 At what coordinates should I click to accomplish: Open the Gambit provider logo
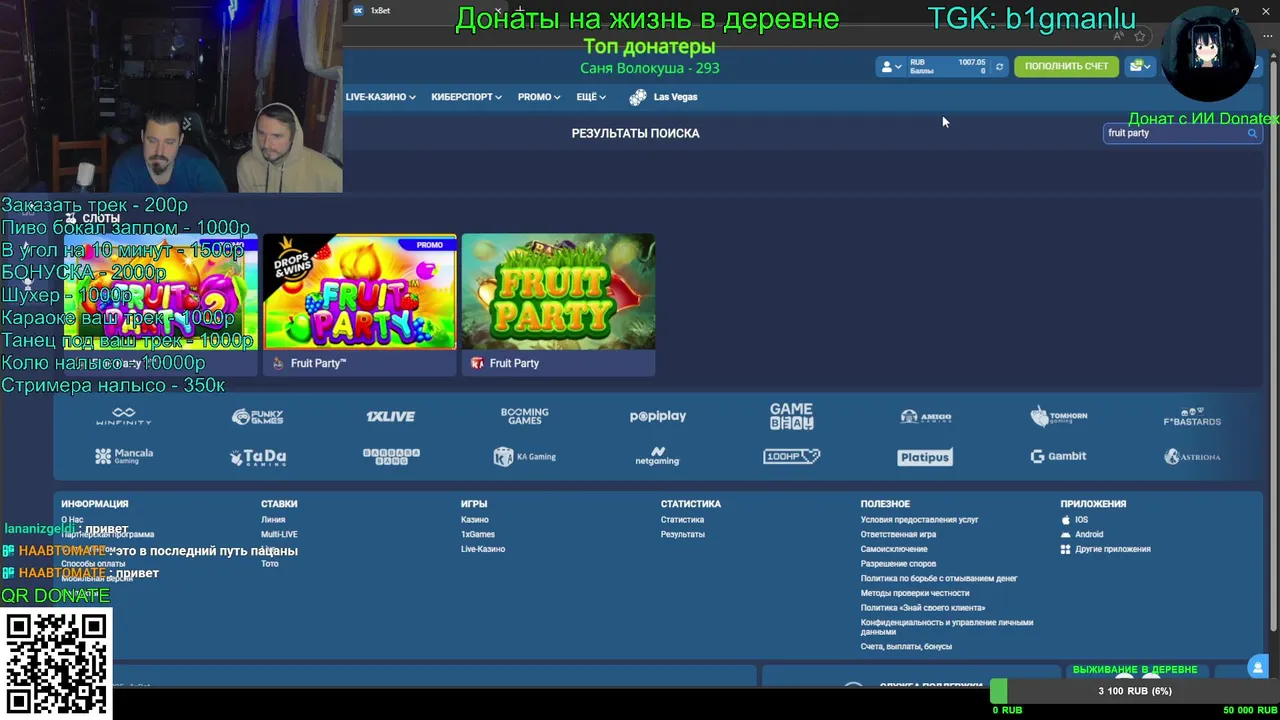[1058, 456]
